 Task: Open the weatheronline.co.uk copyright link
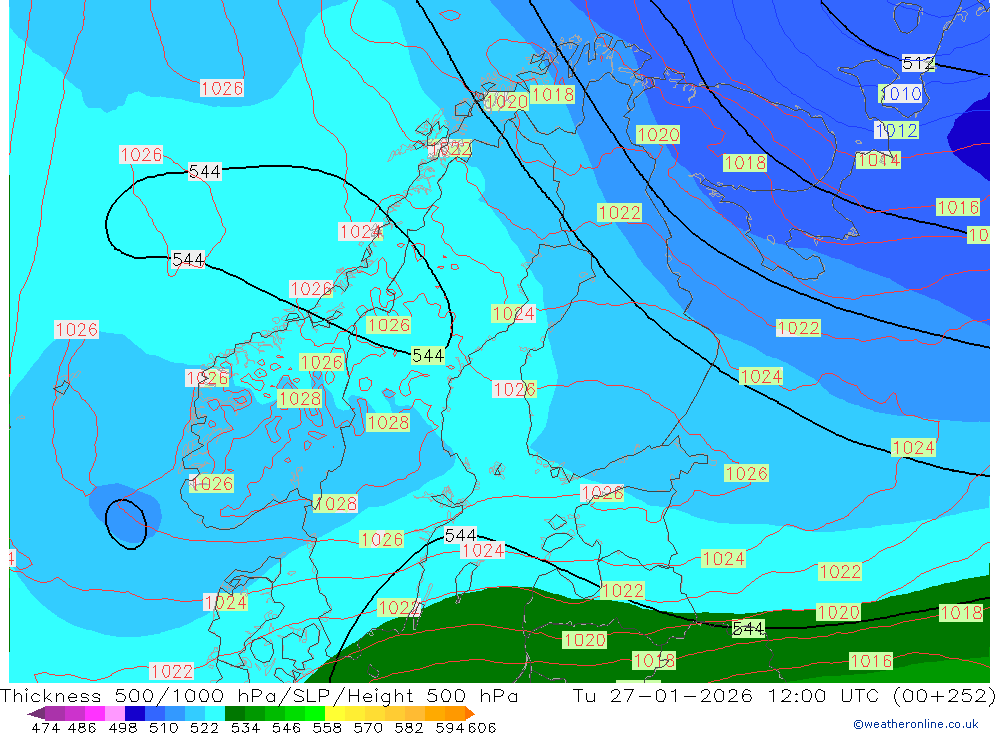click(x=915, y=724)
